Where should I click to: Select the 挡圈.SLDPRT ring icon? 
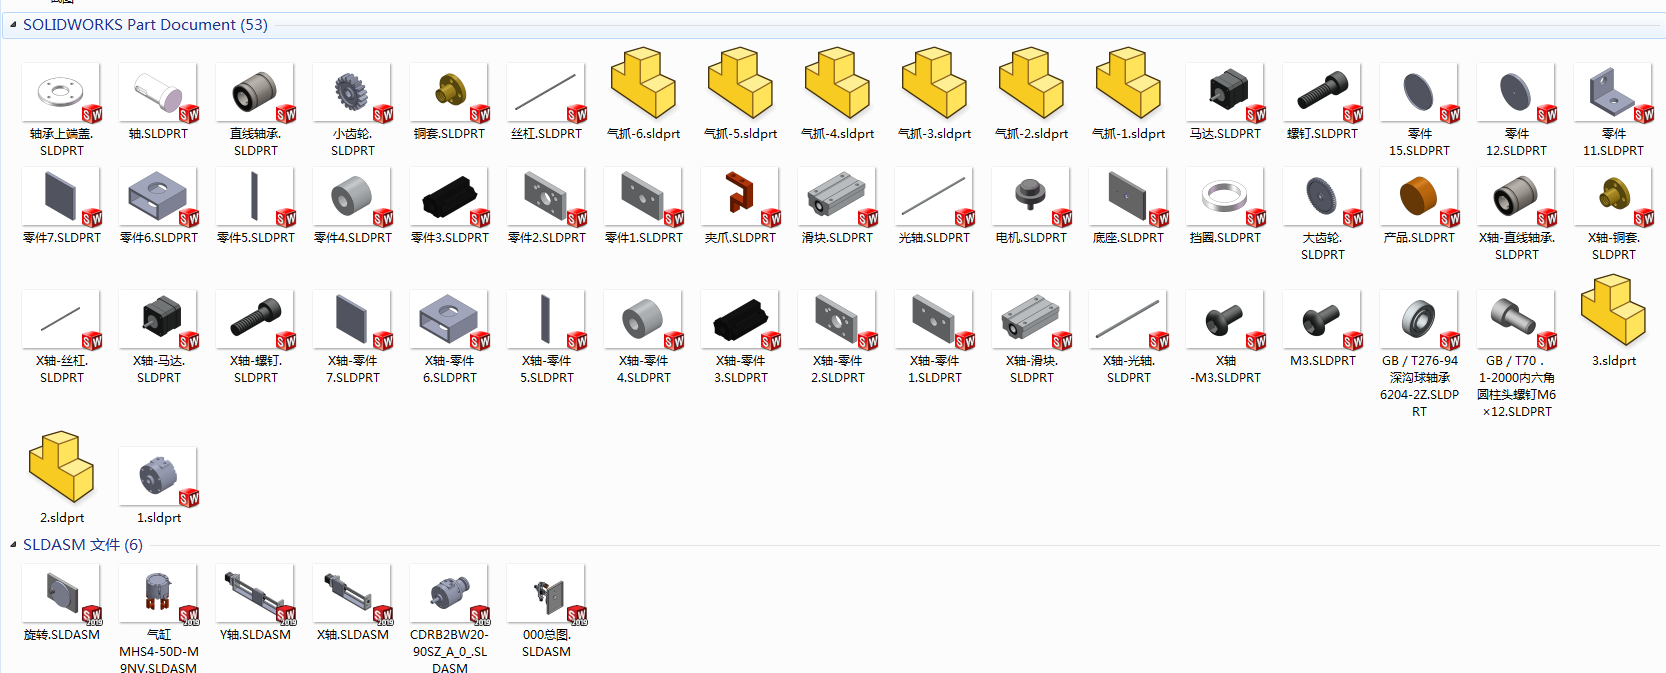pyautogui.click(x=1226, y=197)
